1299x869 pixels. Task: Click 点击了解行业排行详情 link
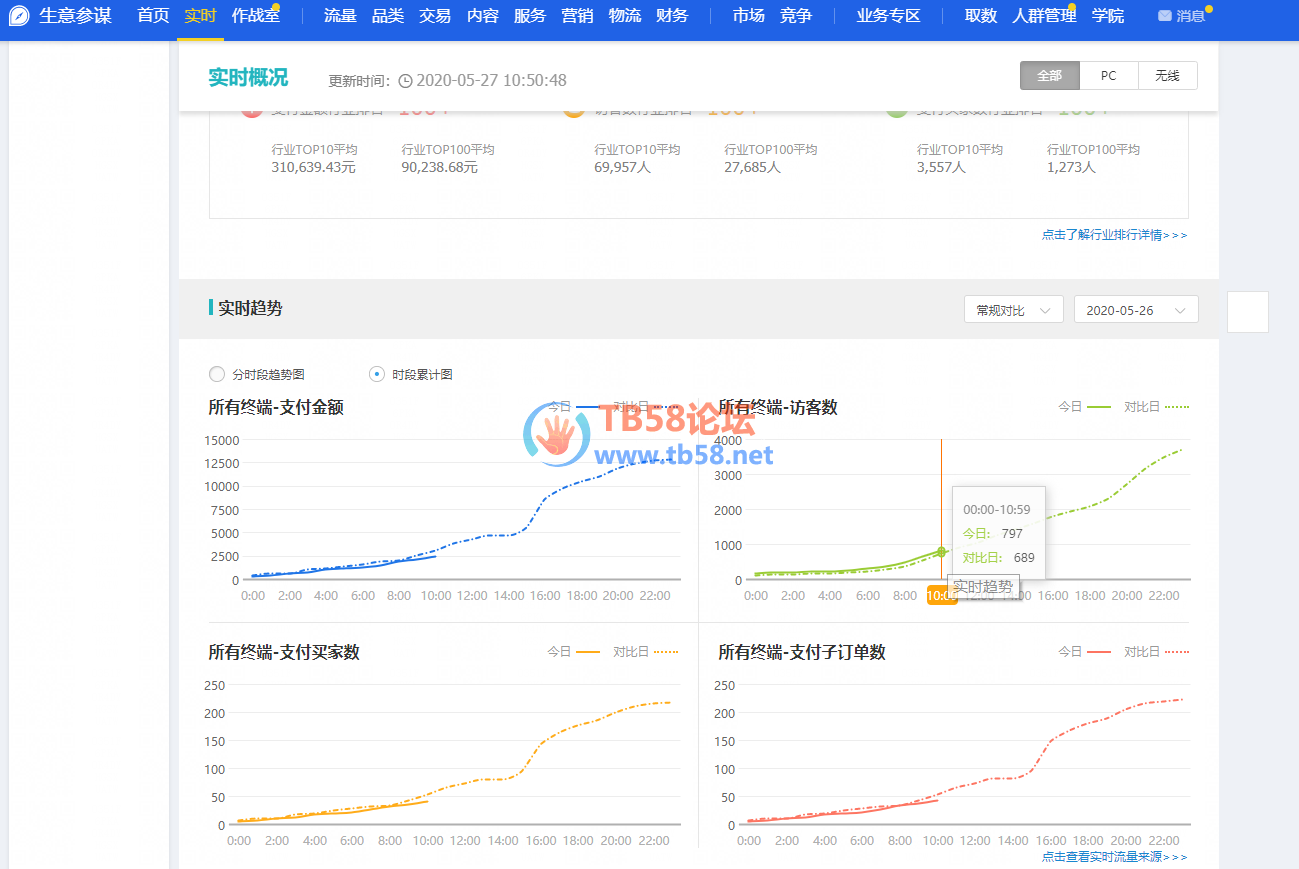pos(1114,235)
